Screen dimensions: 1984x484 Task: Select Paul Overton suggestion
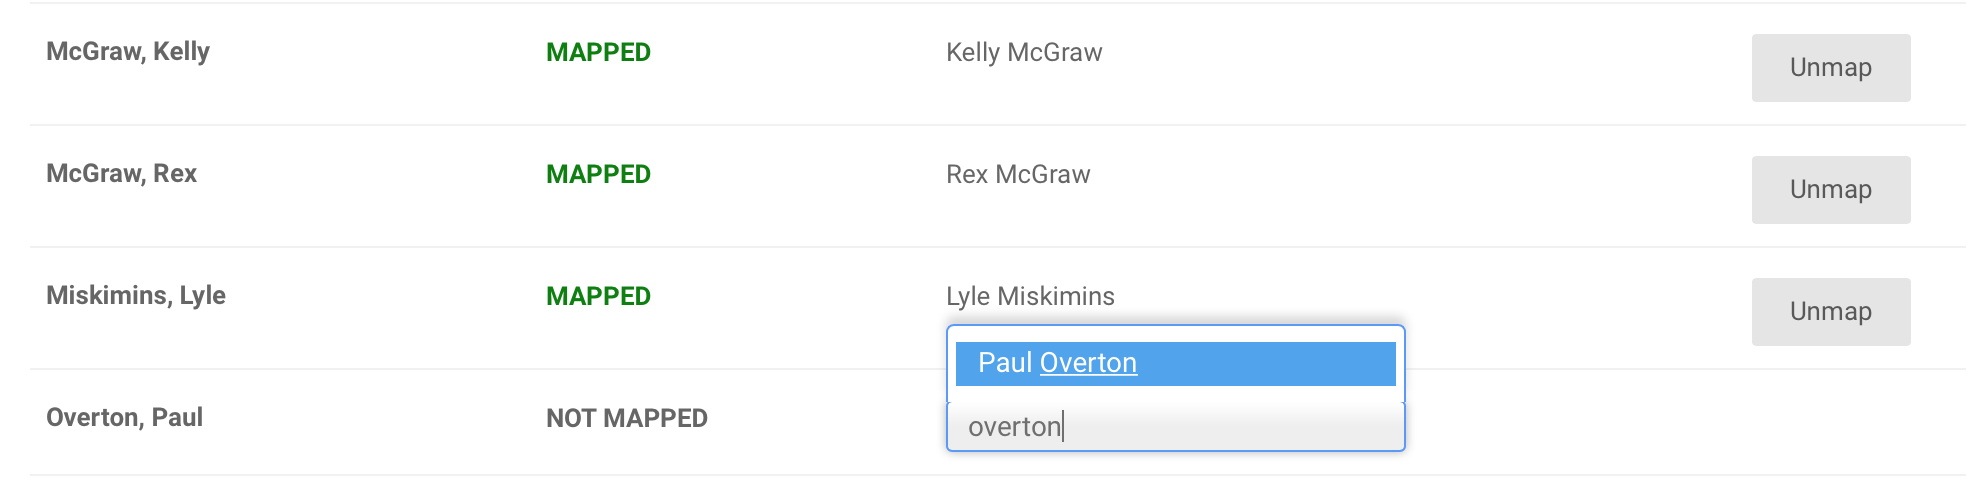tap(1175, 363)
